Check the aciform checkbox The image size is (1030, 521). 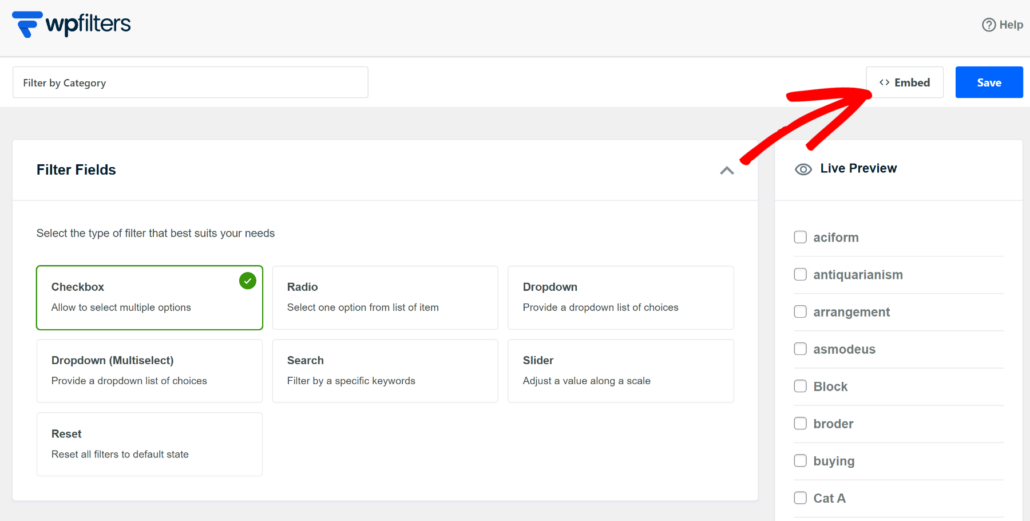[x=800, y=237]
